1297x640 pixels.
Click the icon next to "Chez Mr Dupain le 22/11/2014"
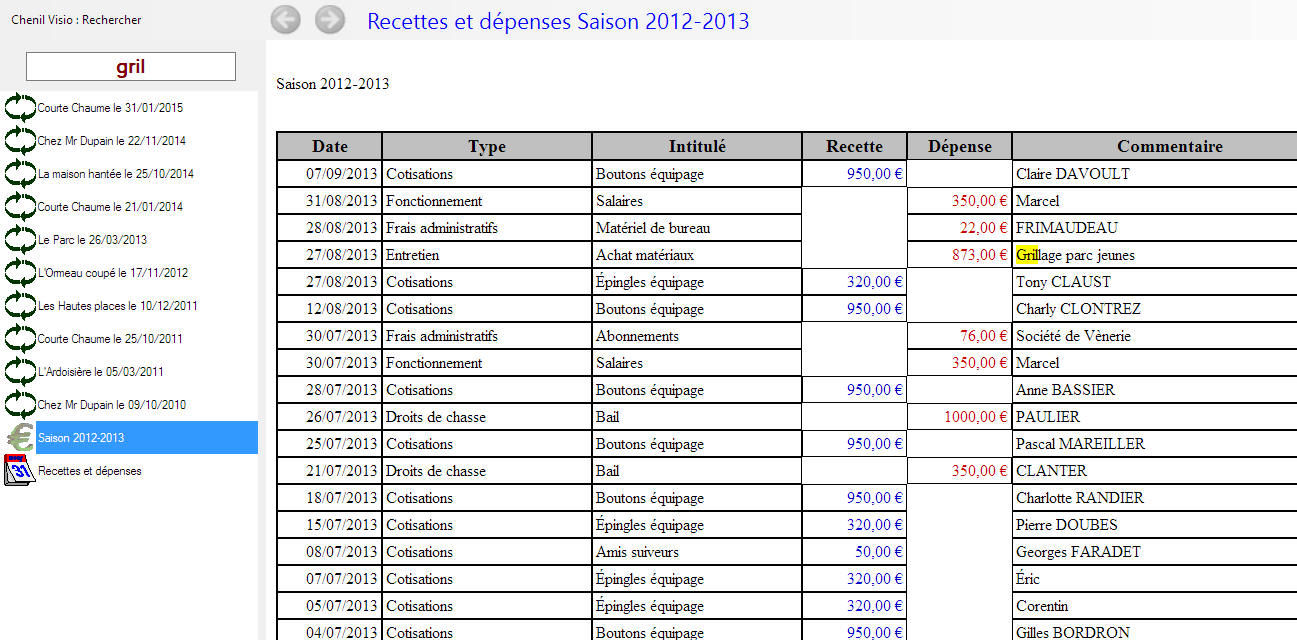coord(21,140)
